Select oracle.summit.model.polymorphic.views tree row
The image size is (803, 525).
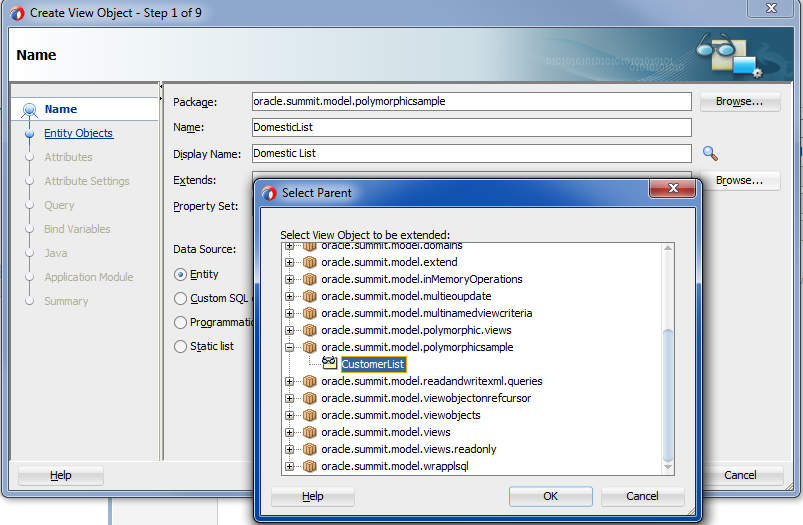(x=416, y=330)
